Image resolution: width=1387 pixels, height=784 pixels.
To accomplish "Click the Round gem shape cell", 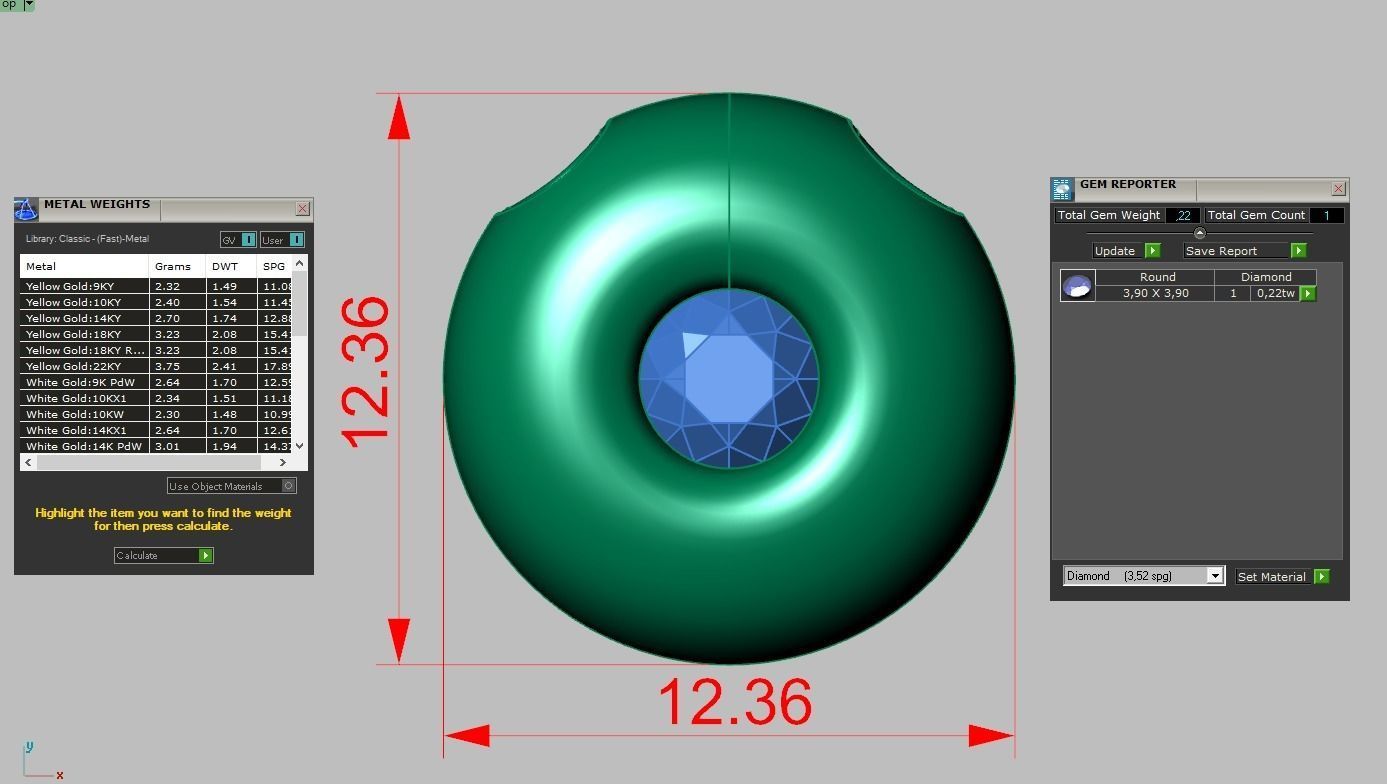I will (x=1157, y=277).
